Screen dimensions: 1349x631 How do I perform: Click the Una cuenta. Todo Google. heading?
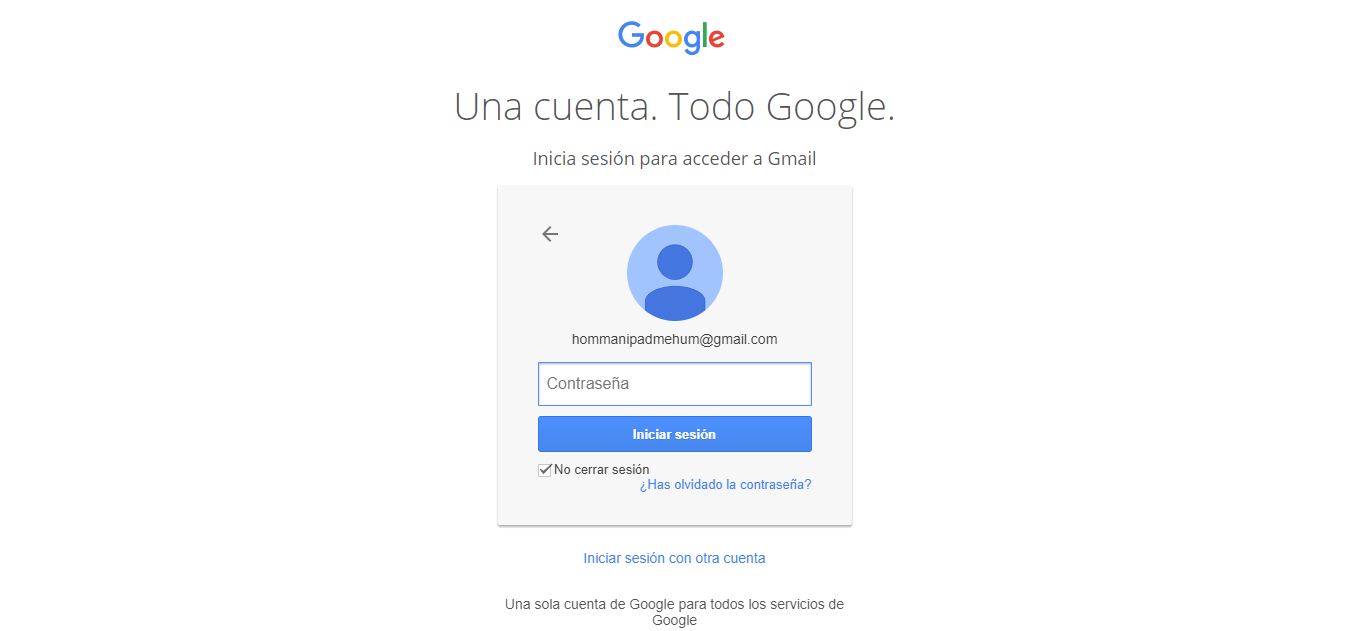click(675, 106)
